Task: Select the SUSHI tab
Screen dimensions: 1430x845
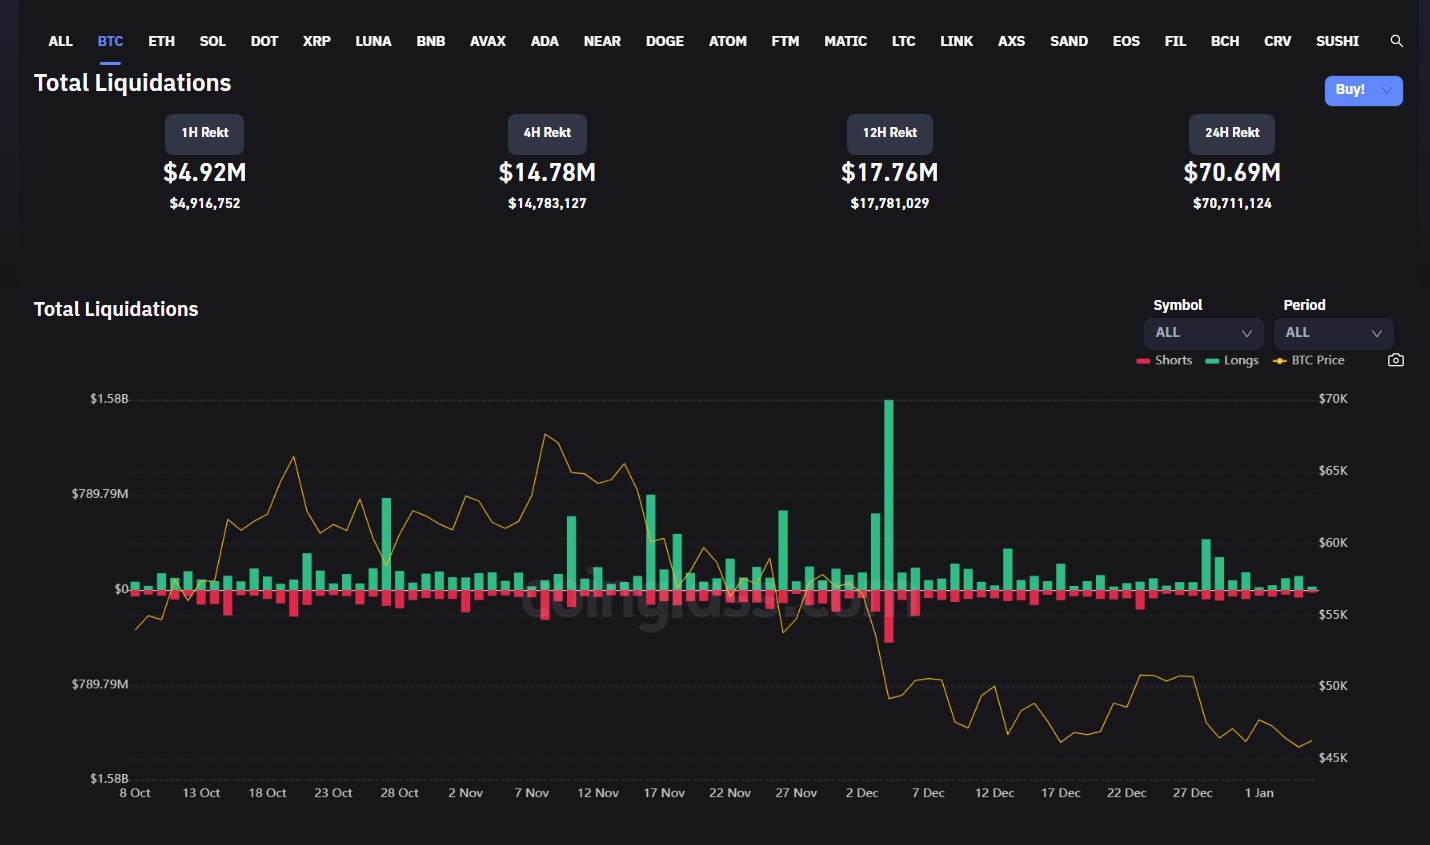Action: point(1337,41)
